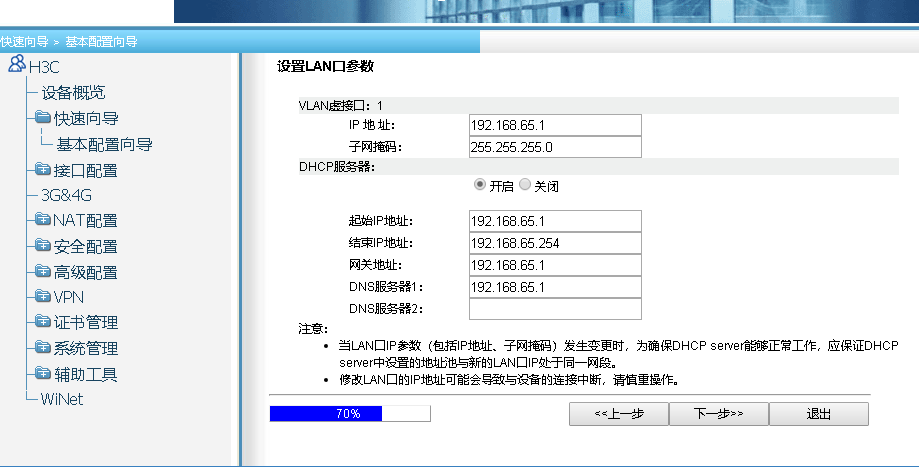919x472 pixels.
Task: Click the VLAN虚接口: 1 label
Action: 341,106
